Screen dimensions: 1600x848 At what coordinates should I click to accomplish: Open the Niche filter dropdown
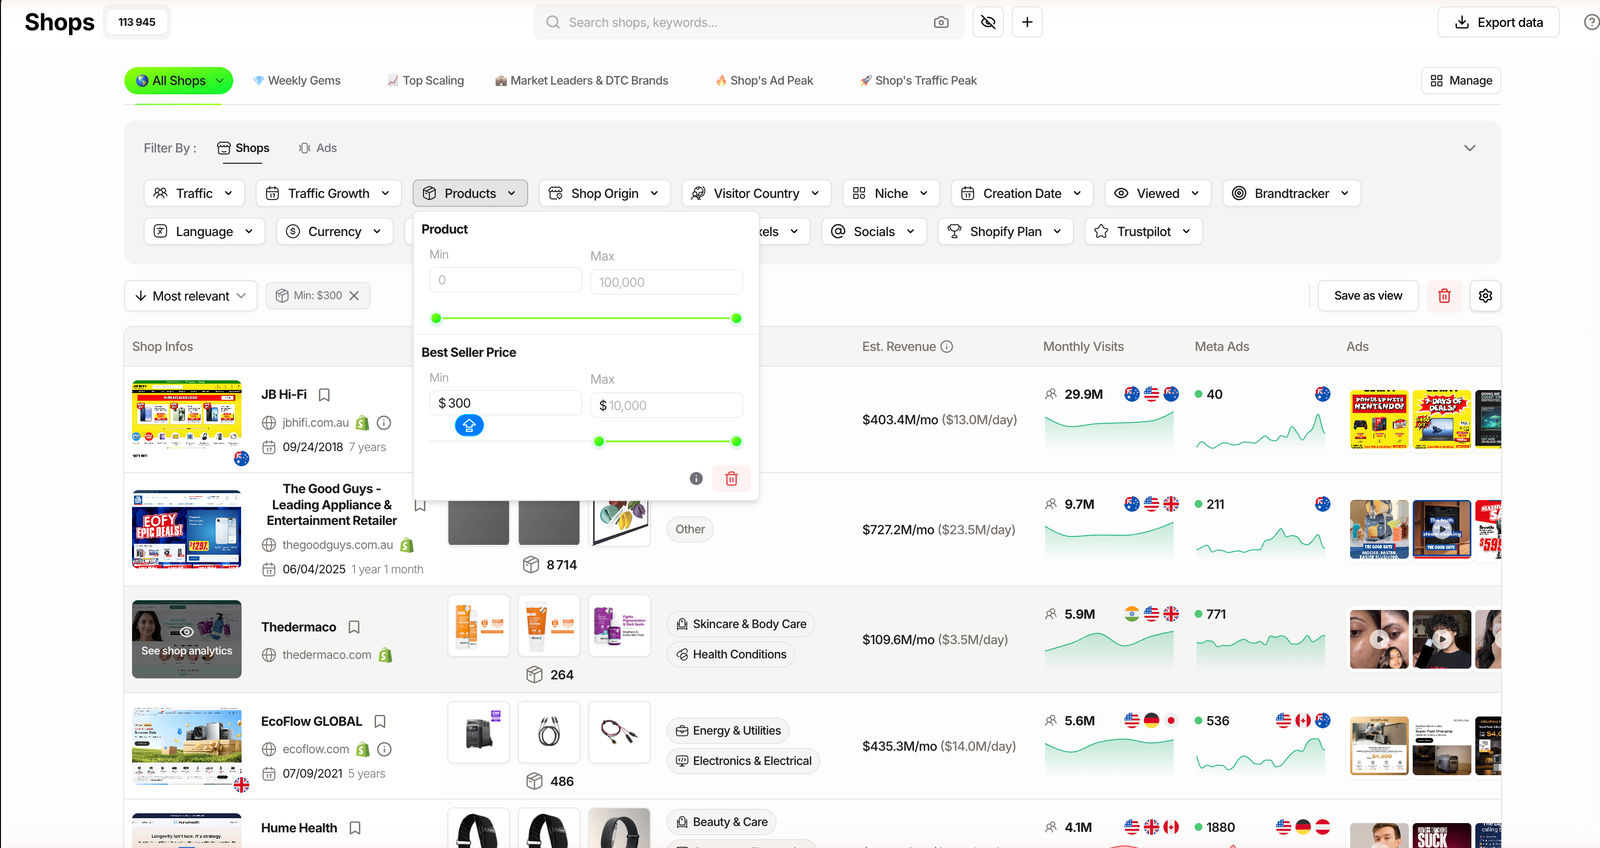point(891,193)
